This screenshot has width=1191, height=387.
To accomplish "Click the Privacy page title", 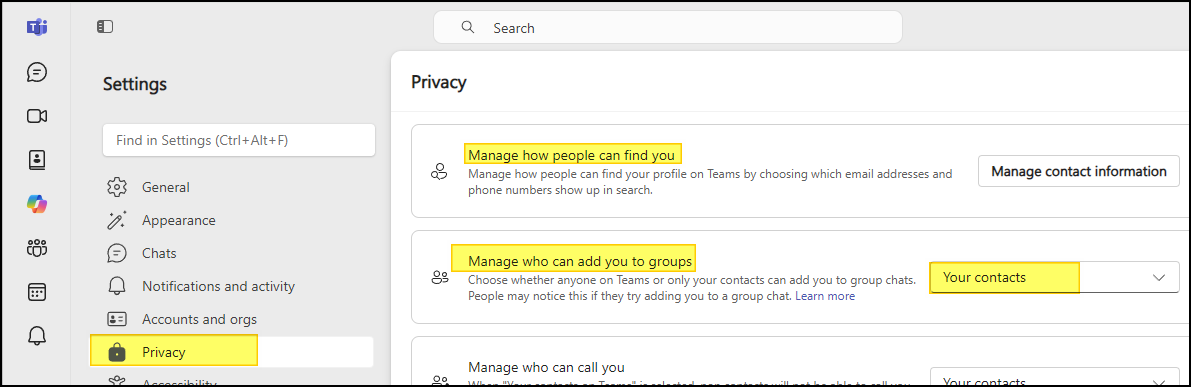I will (438, 82).
